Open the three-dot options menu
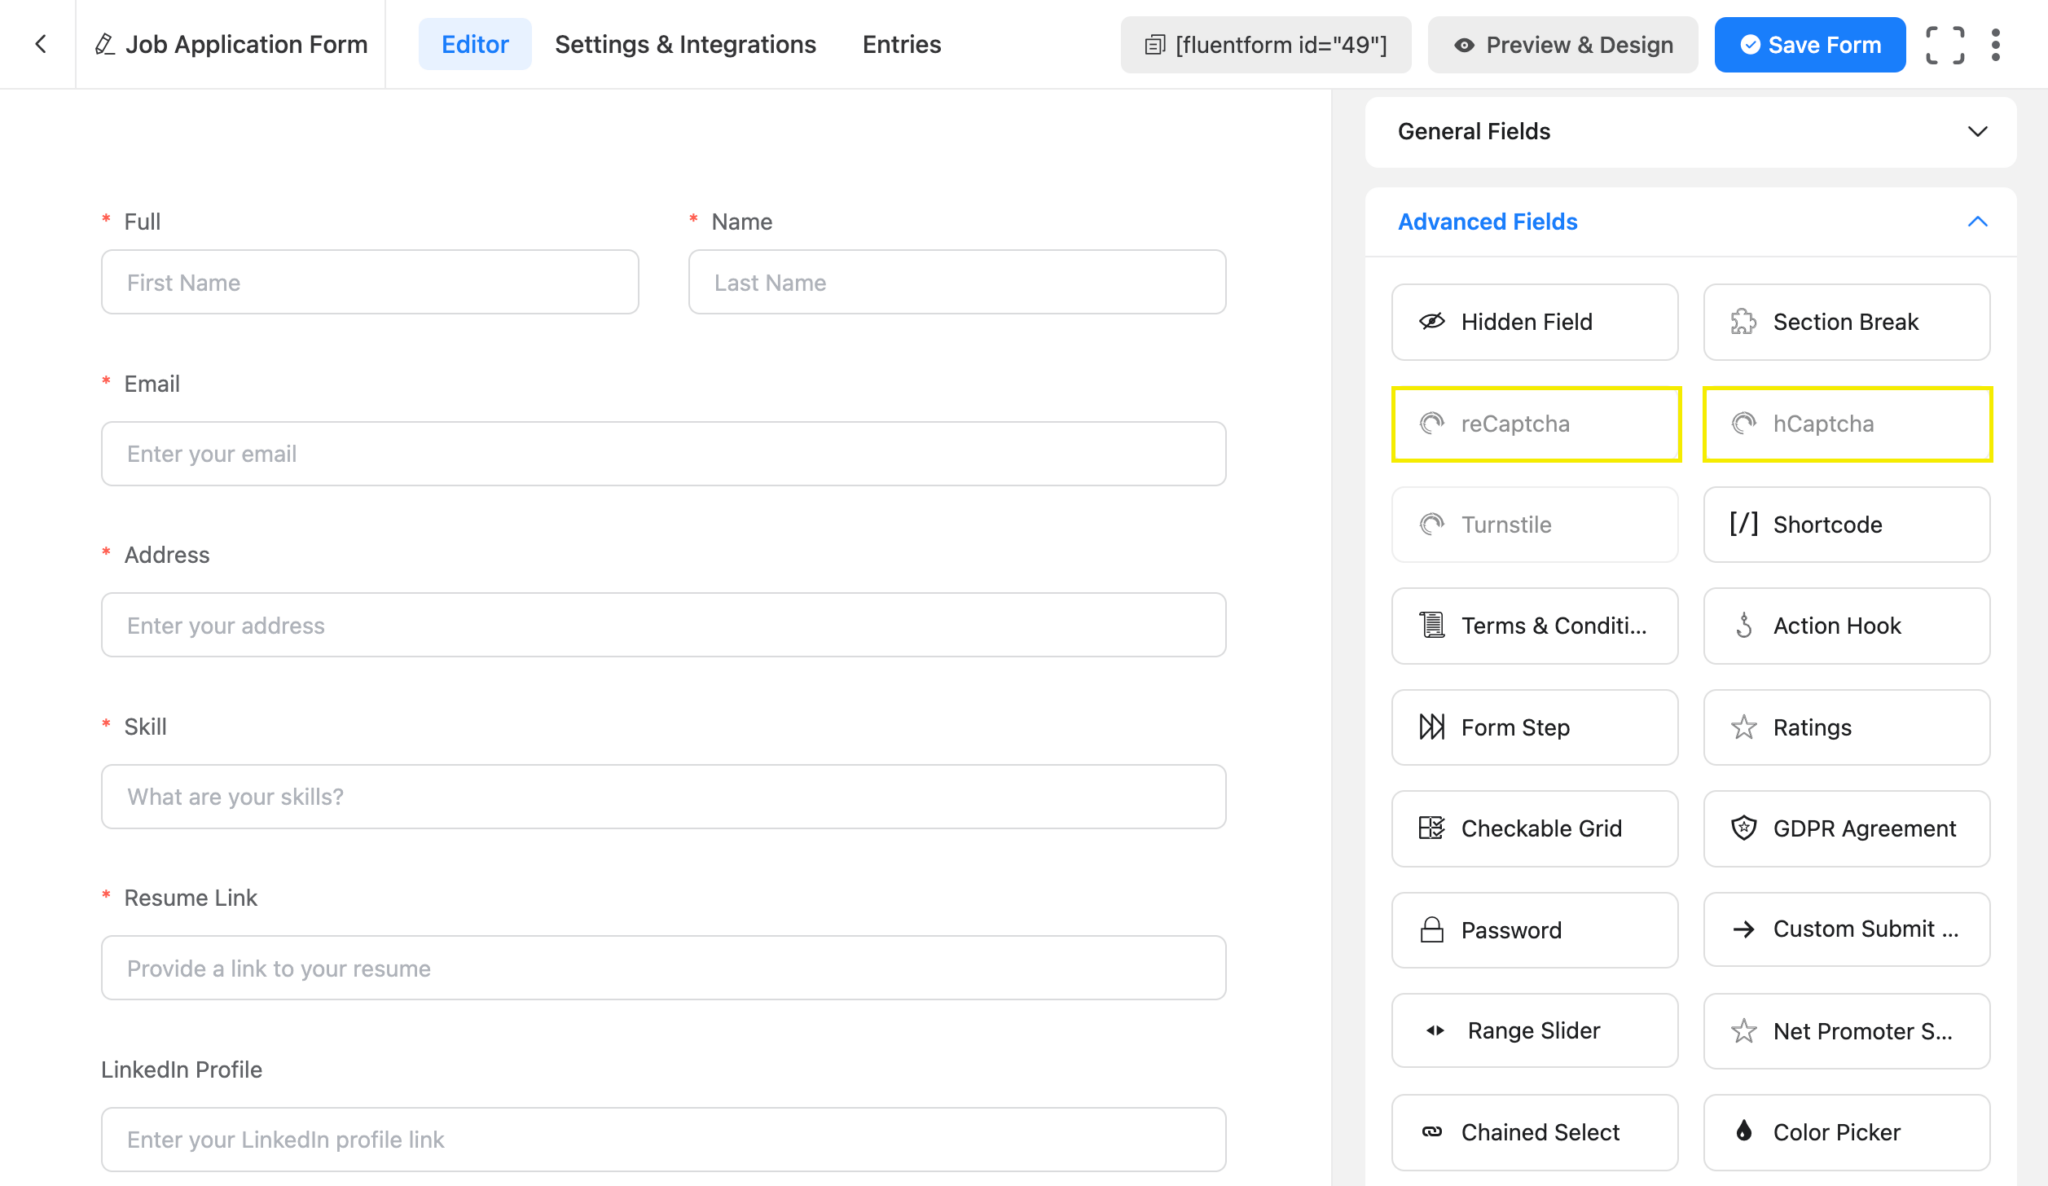The height and width of the screenshot is (1186, 2048). click(x=1996, y=44)
